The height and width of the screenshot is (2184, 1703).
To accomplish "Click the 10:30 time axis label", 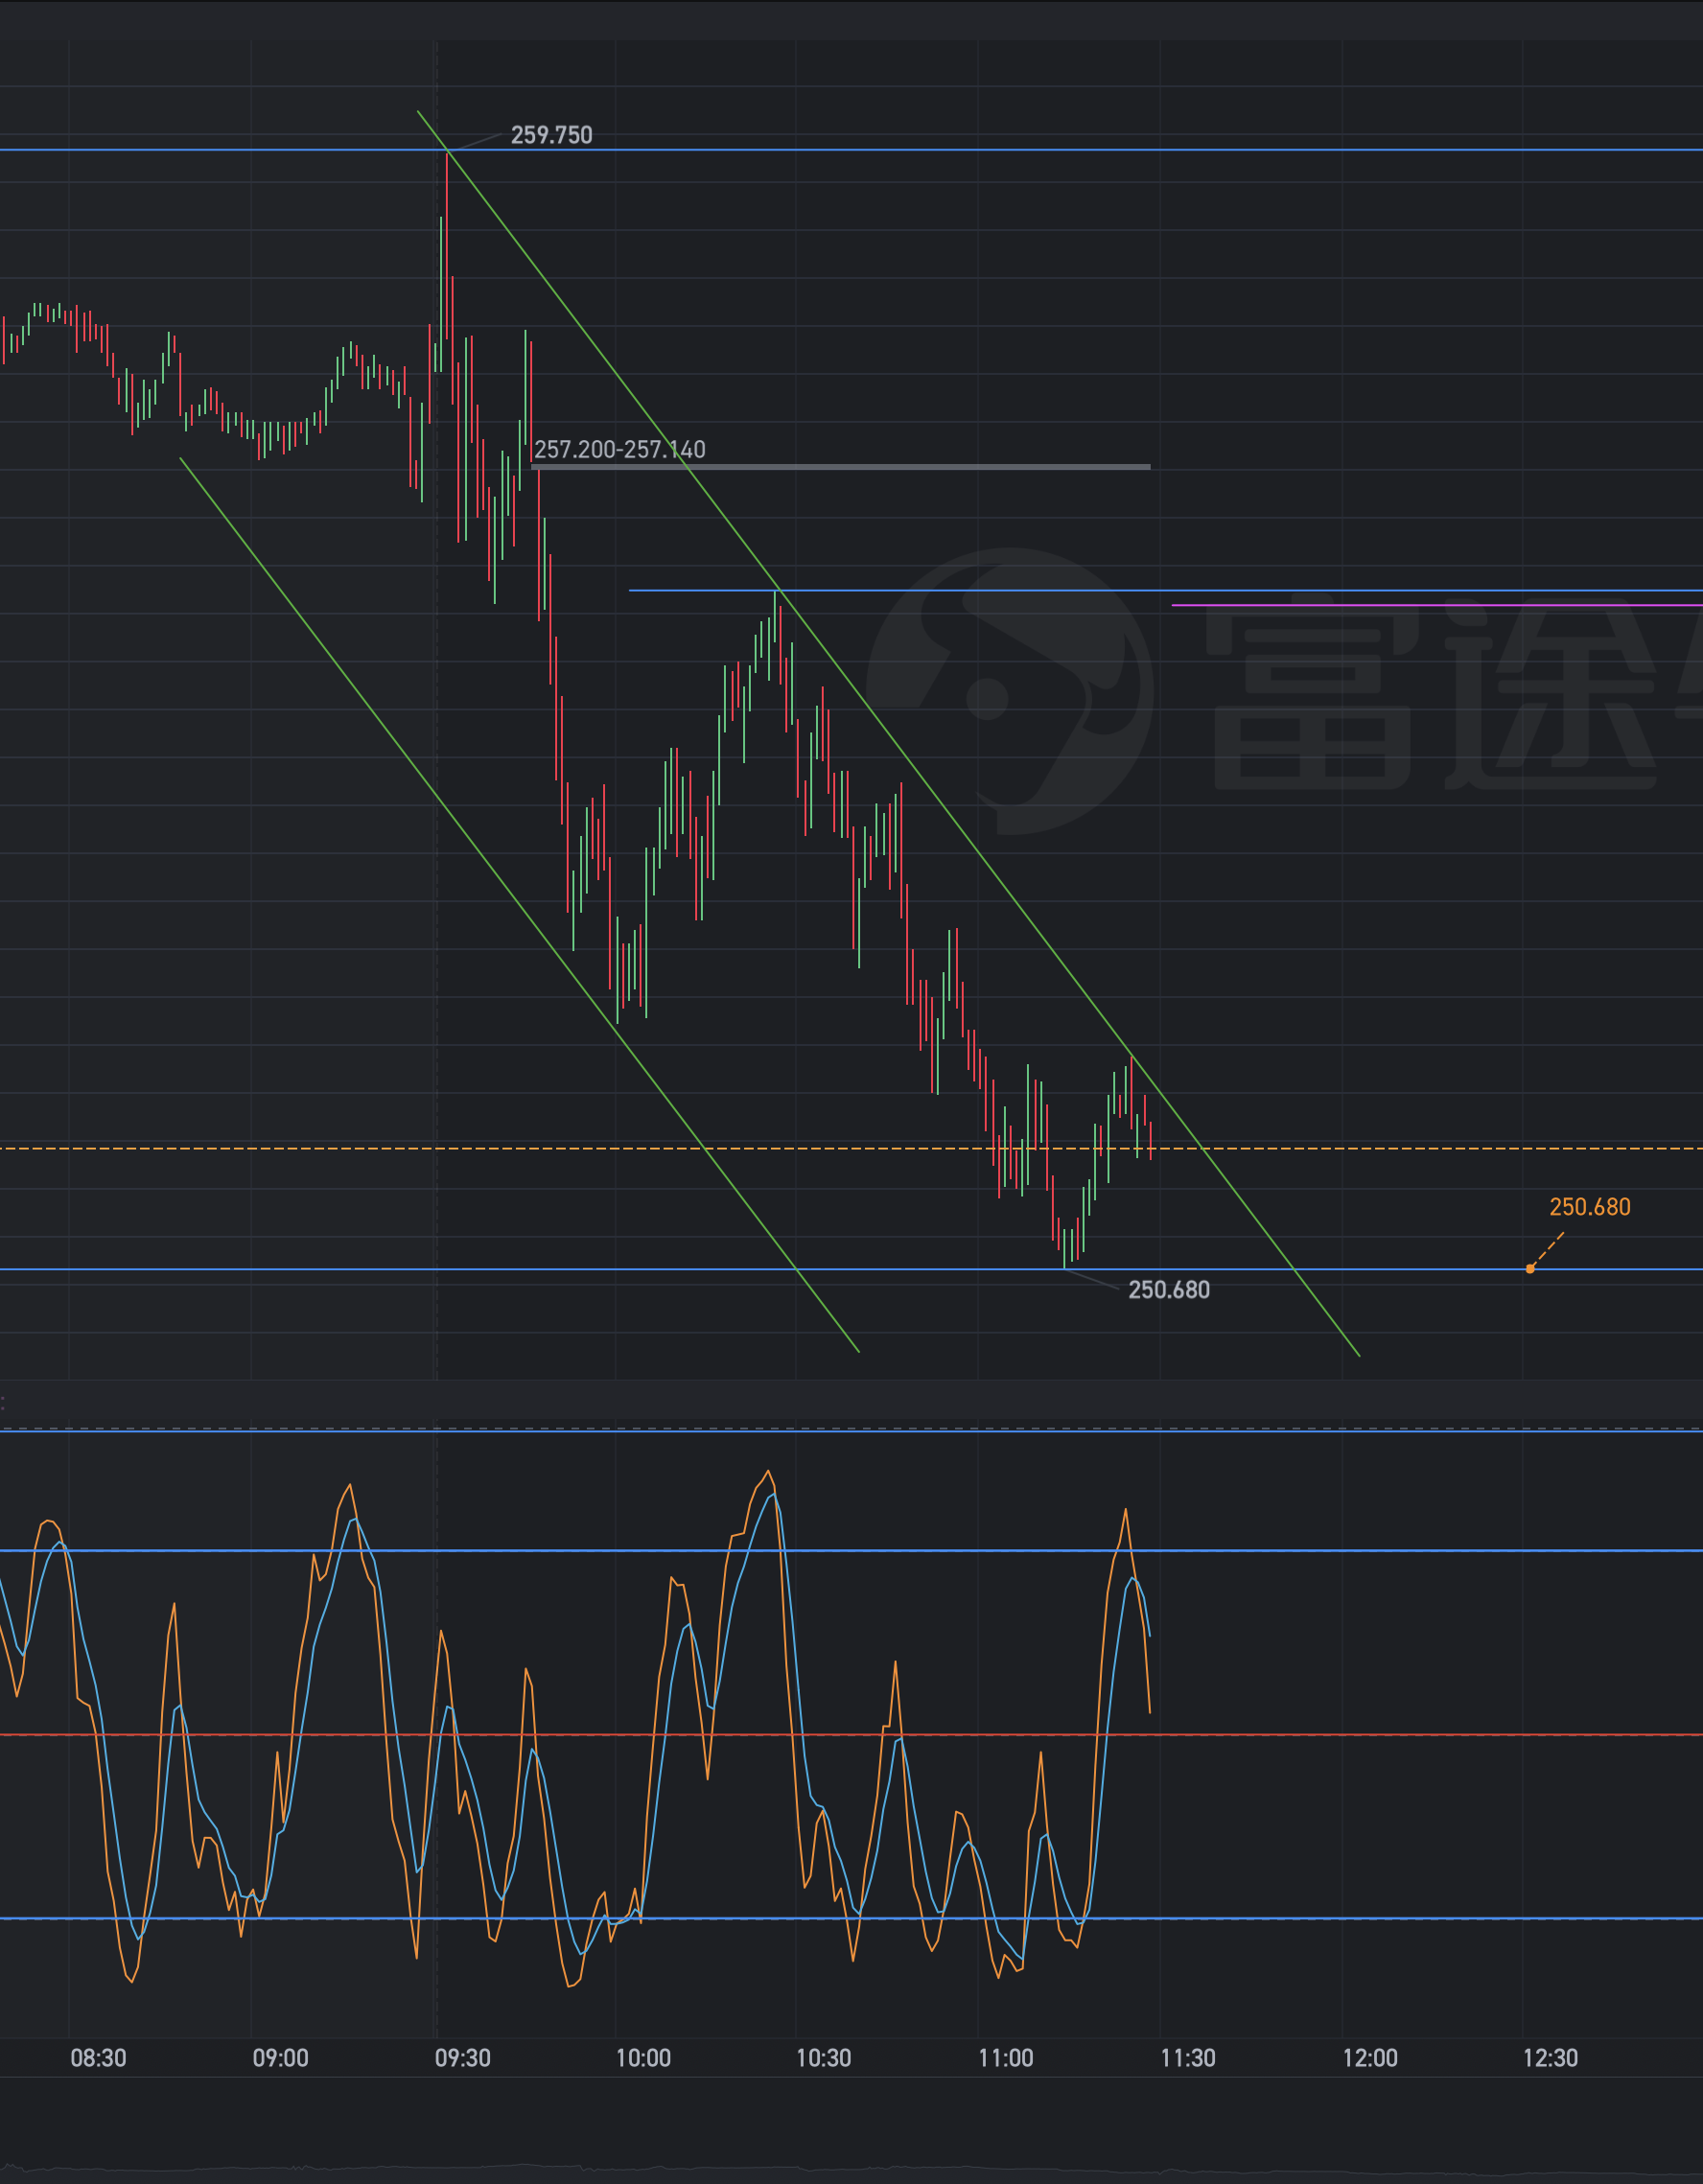I will coord(823,2058).
